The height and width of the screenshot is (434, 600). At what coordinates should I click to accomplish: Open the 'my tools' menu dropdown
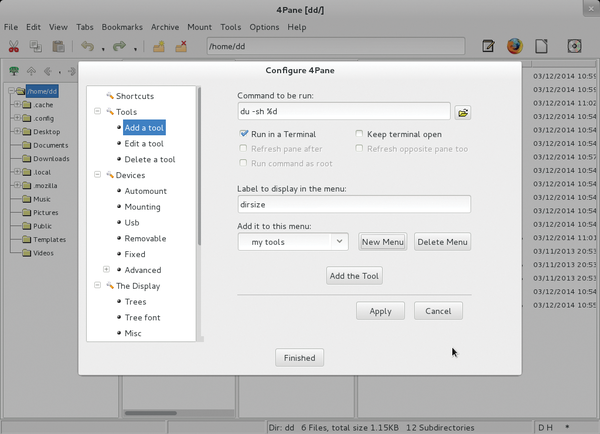293,242
